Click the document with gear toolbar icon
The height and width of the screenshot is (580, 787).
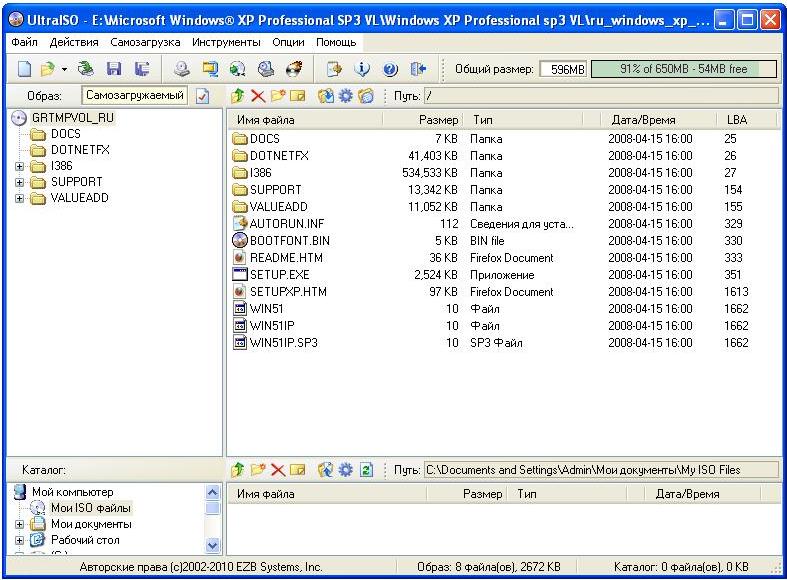pyautogui.click(x=334, y=69)
